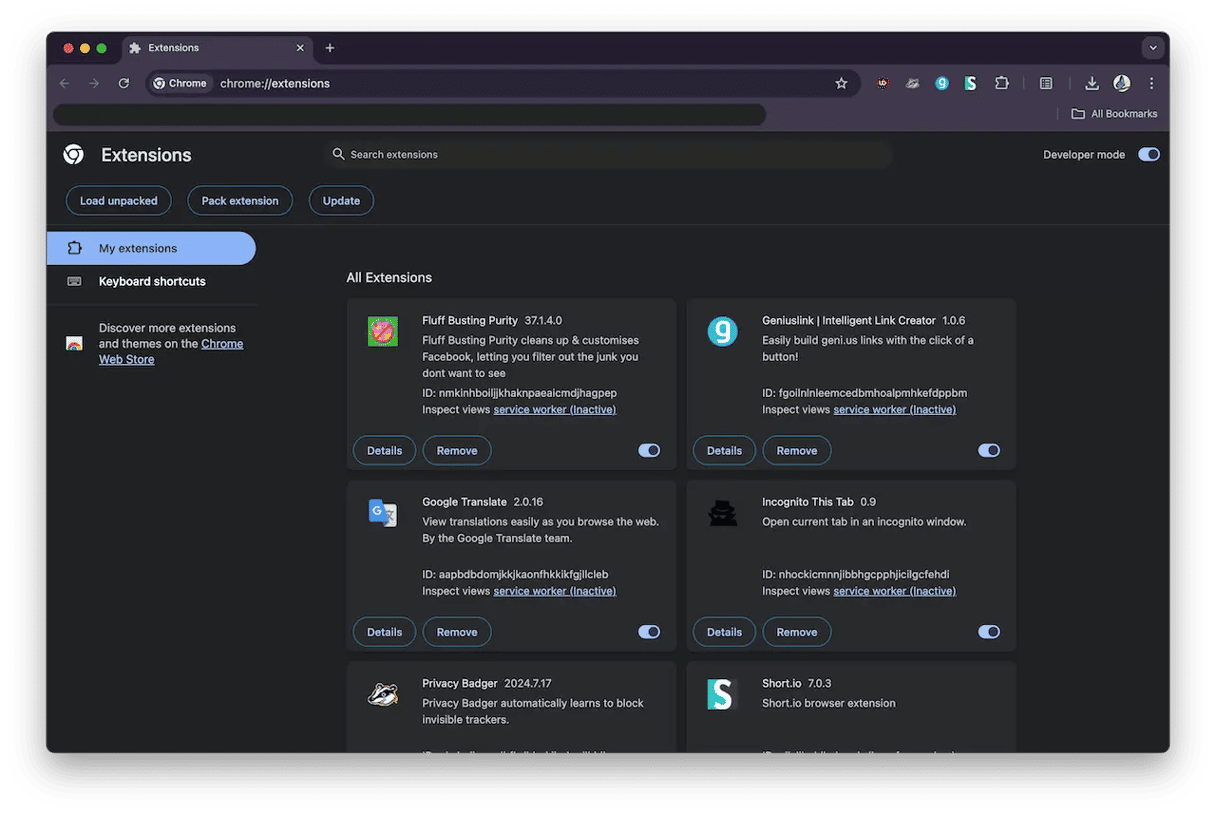Toggle Developer mode off
Viewport: 1216px width, 814px height.
coord(1149,155)
